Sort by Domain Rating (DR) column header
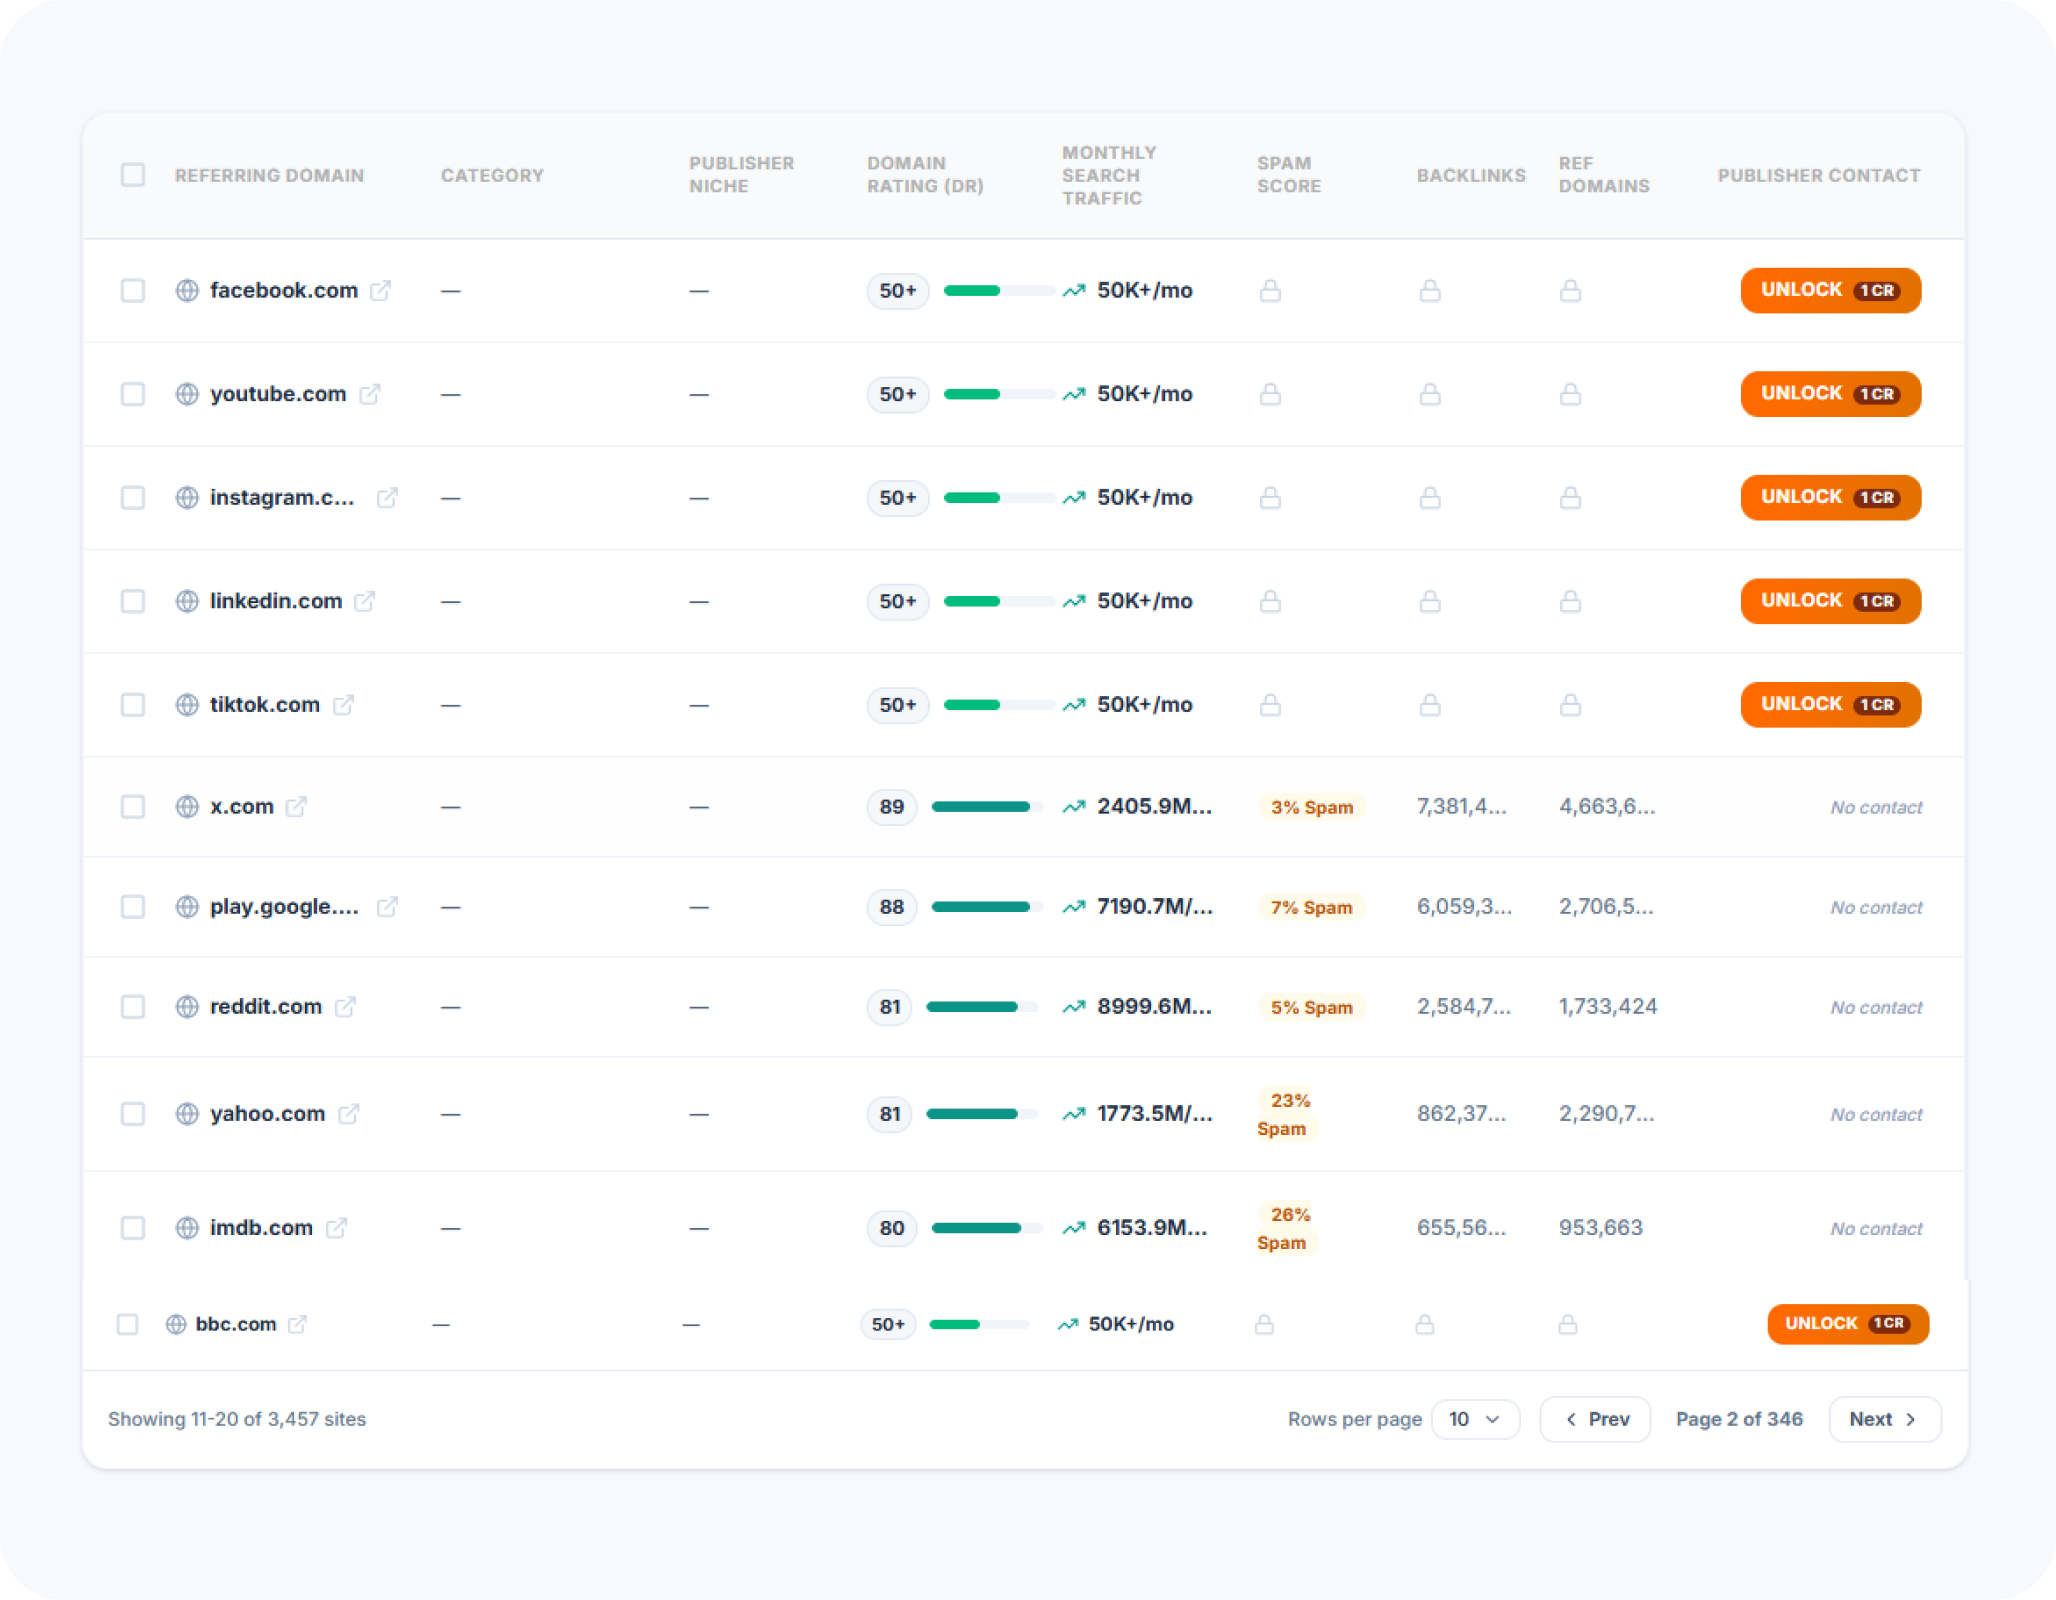This screenshot has height=1600, width=2056. click(x=925, y=175)
